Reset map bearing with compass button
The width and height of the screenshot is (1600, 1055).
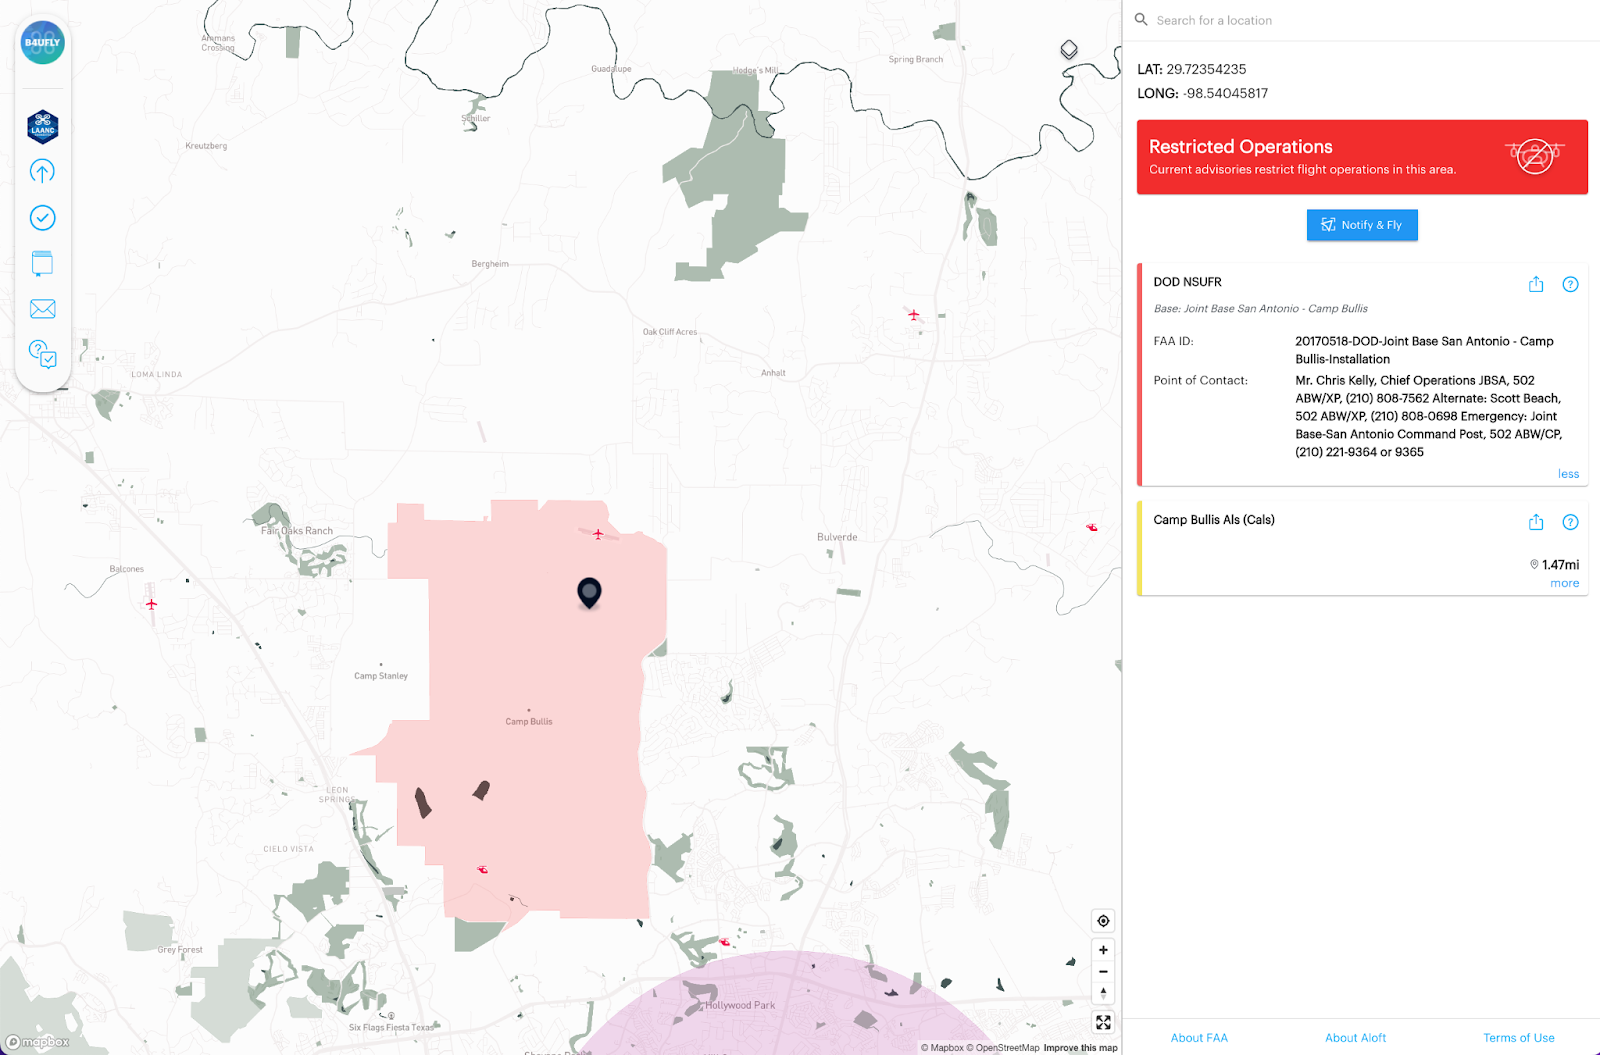pos(1103,994)
